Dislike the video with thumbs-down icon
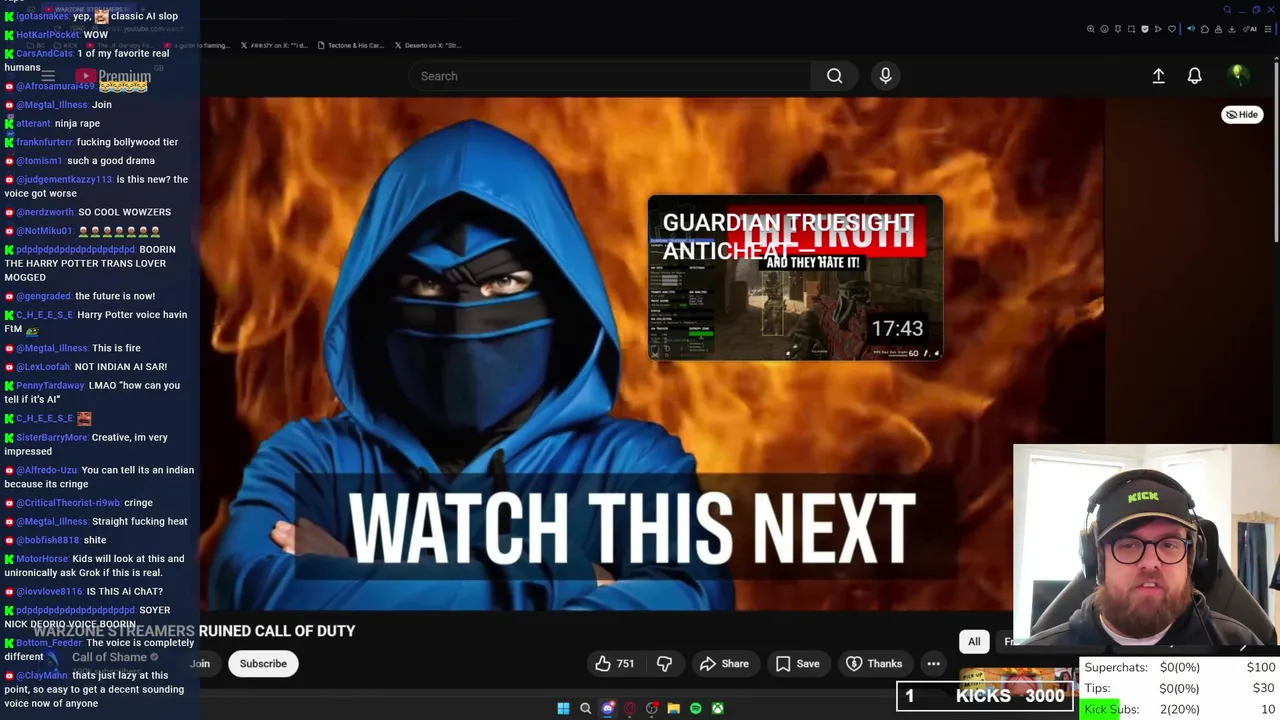1280x720 pixels. [x=664, y=663]
